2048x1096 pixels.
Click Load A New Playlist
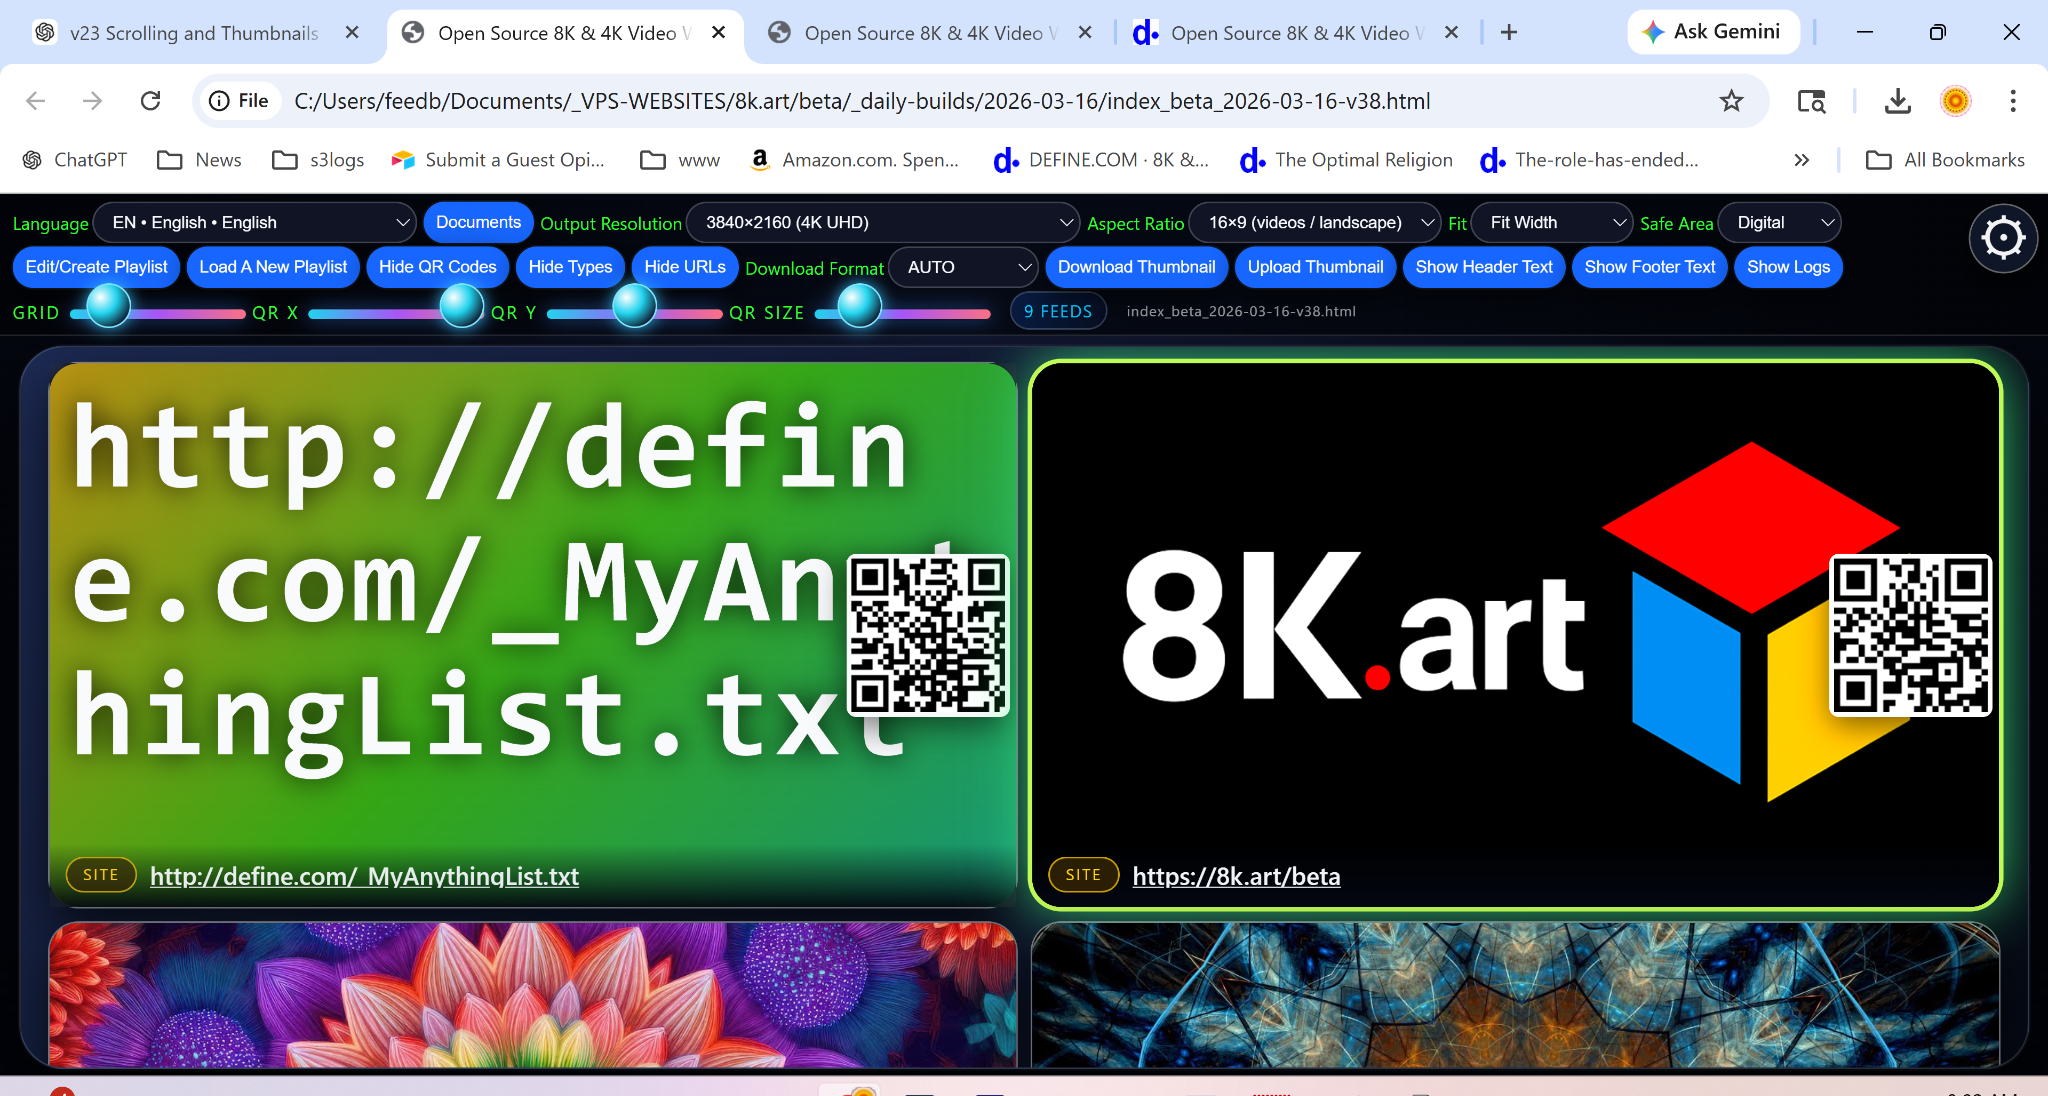click(273, 267)
